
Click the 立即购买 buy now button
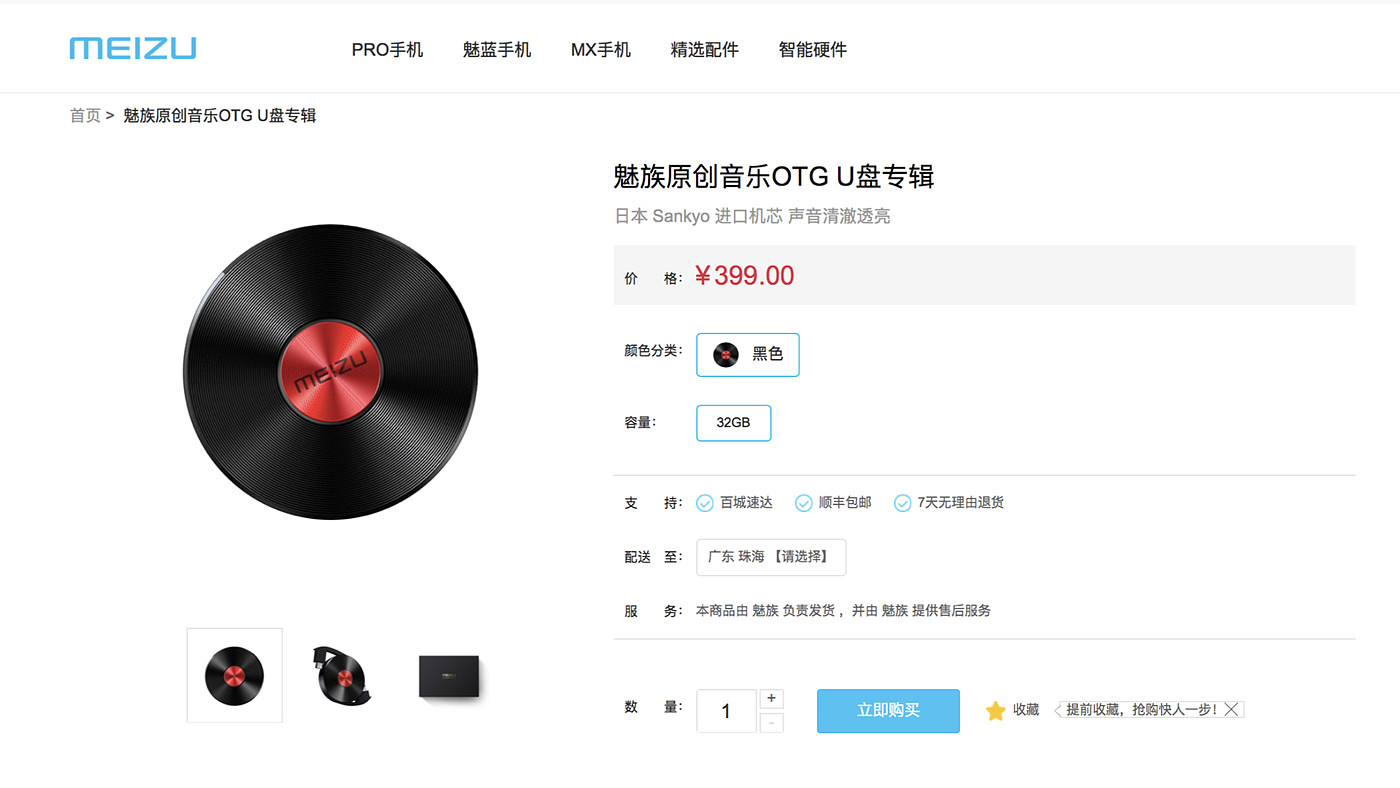point(888,710)
